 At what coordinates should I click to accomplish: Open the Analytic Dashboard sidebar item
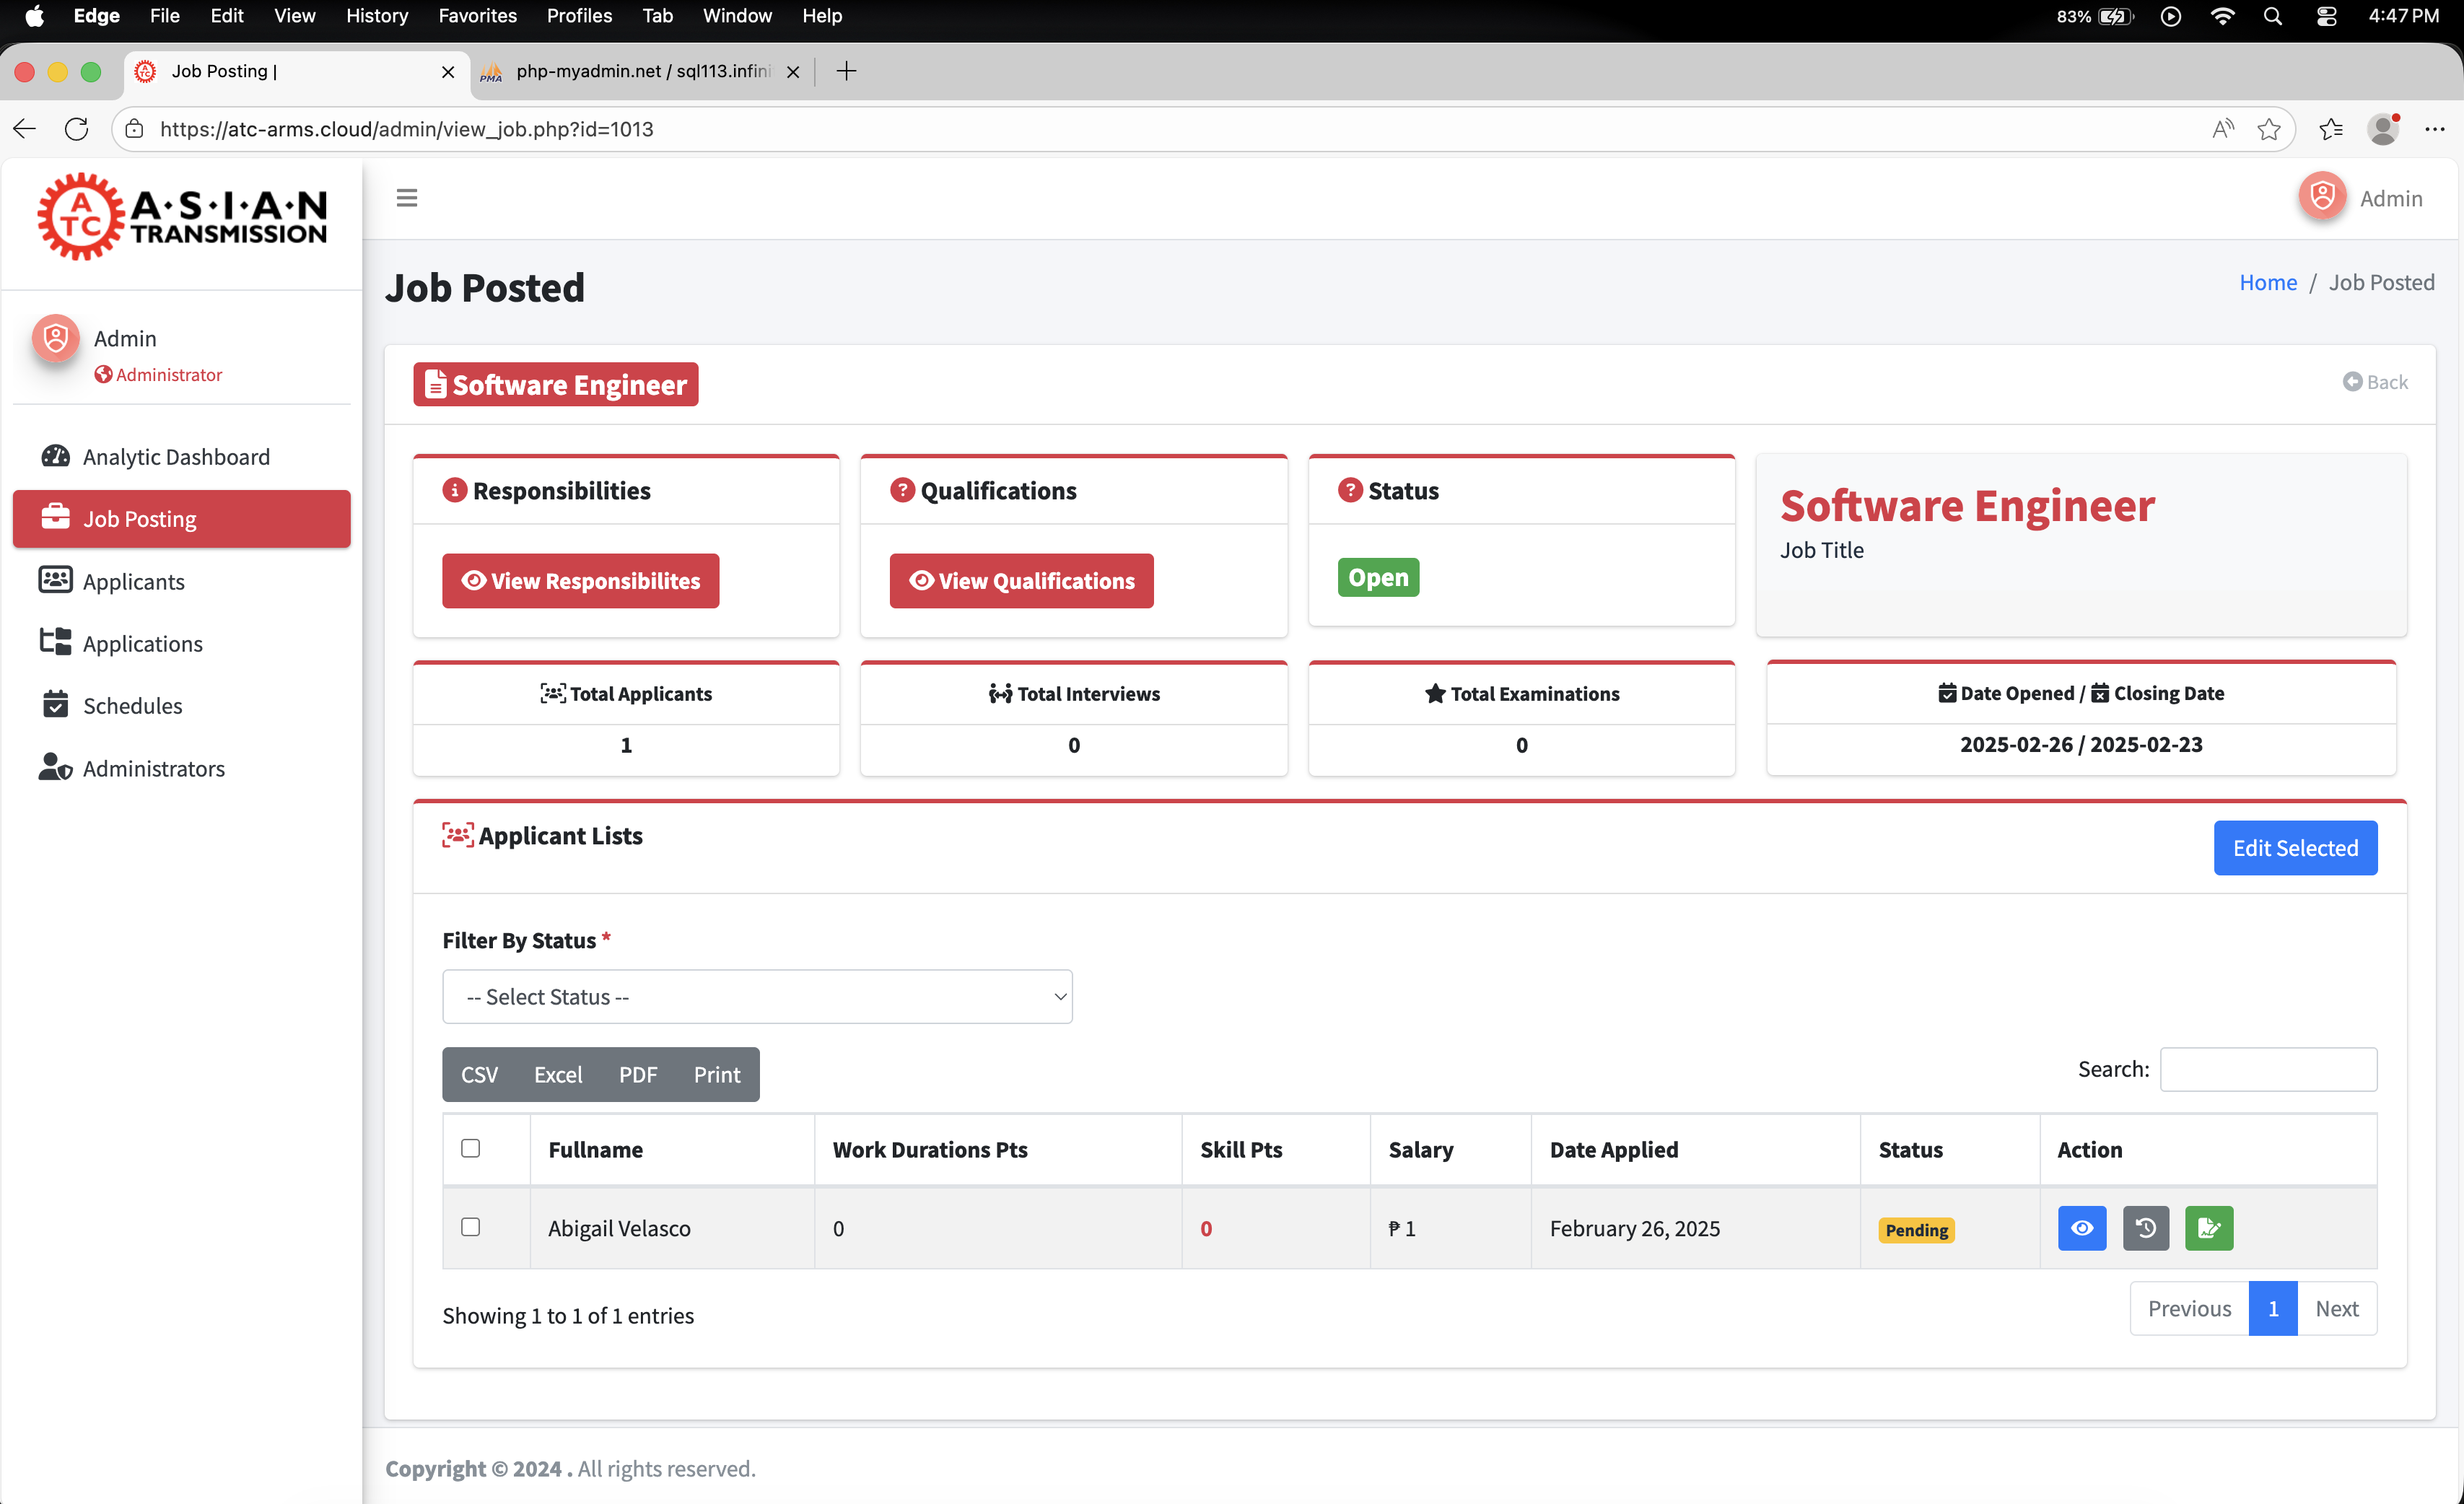click(x=176, y=457)
